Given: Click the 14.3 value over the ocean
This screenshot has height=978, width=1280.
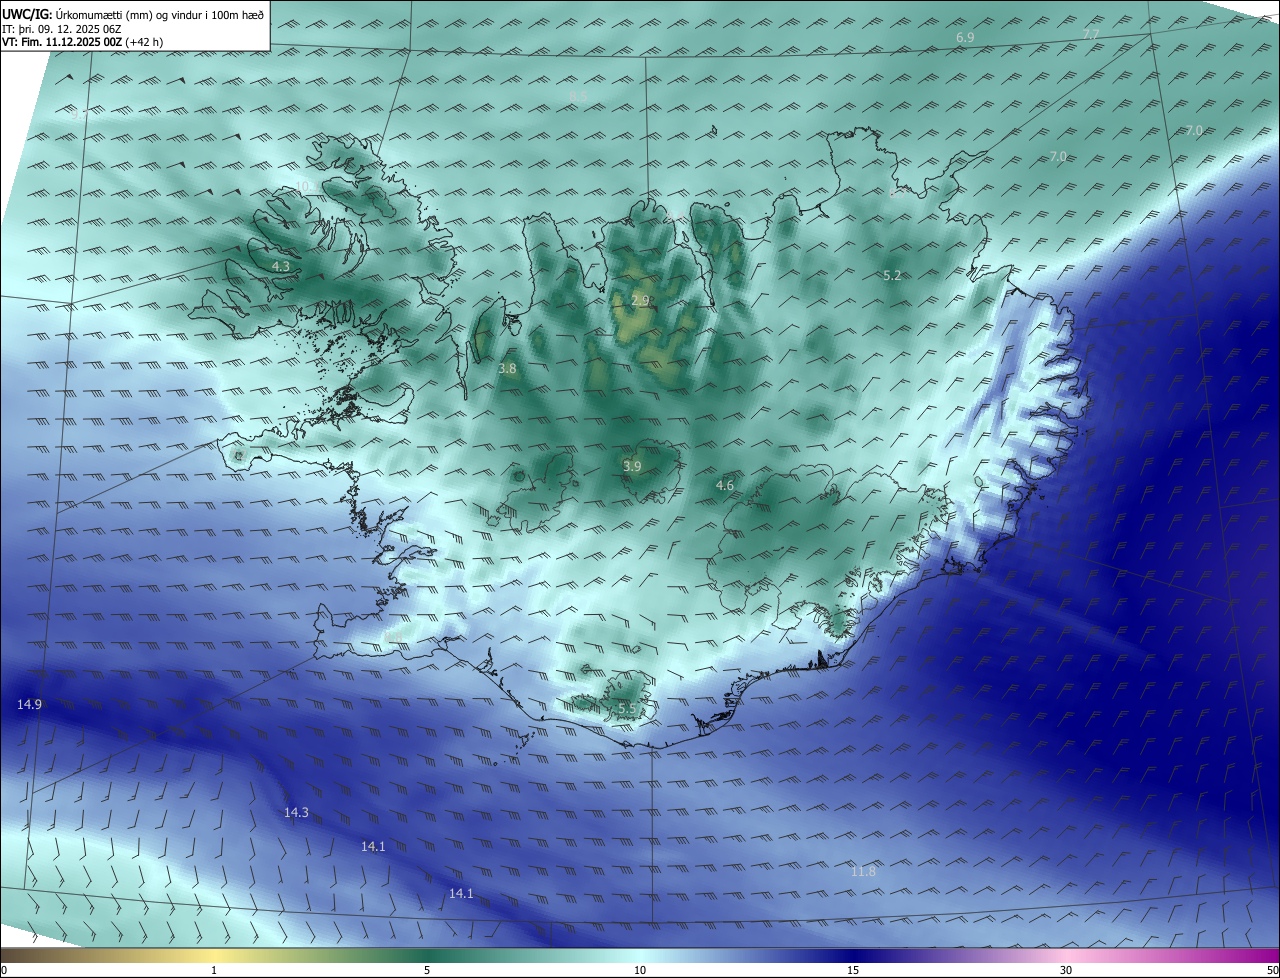Looking at the screenshot, I should [296, 812].
